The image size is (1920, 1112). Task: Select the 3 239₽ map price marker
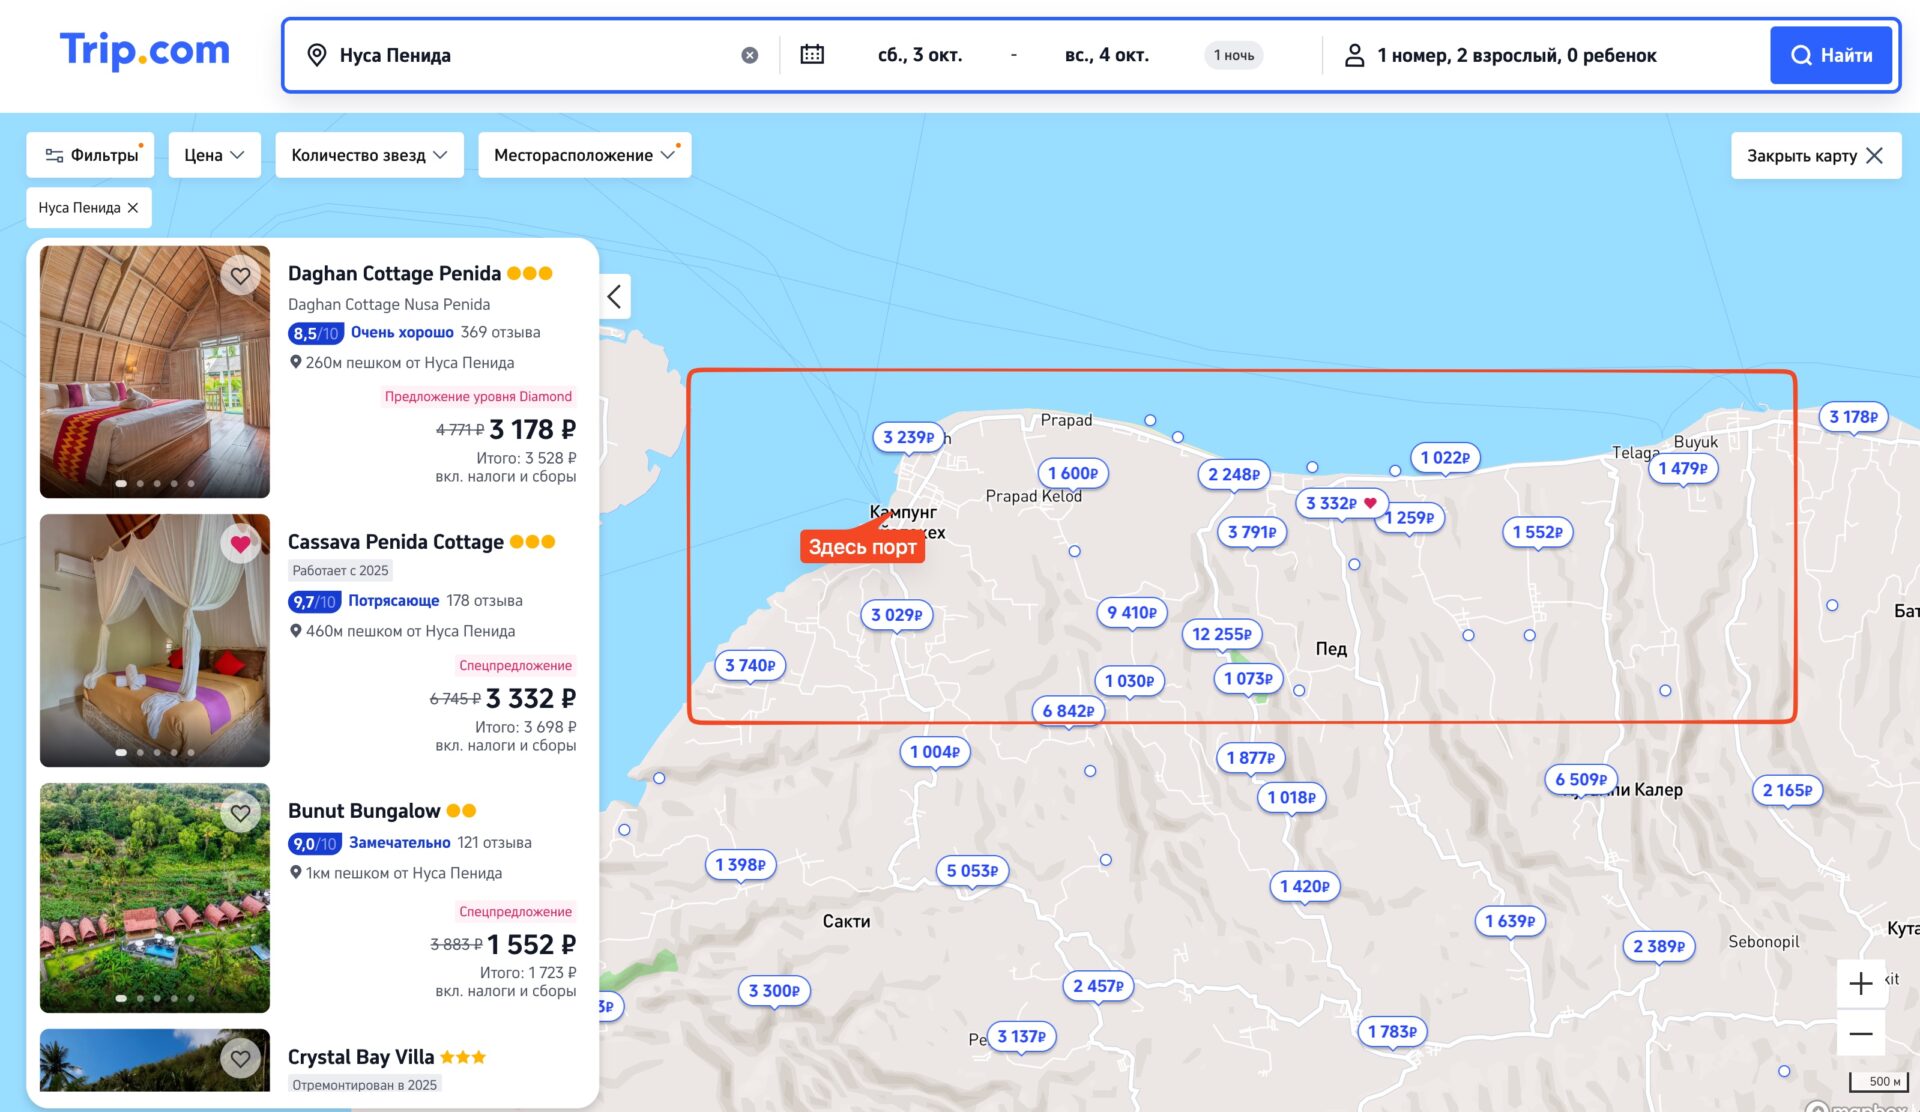(907, 437)
